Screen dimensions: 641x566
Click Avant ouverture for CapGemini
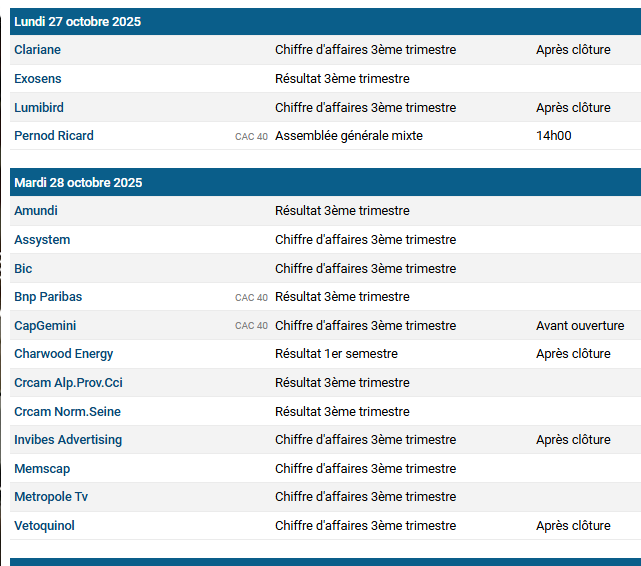[580, 326]
